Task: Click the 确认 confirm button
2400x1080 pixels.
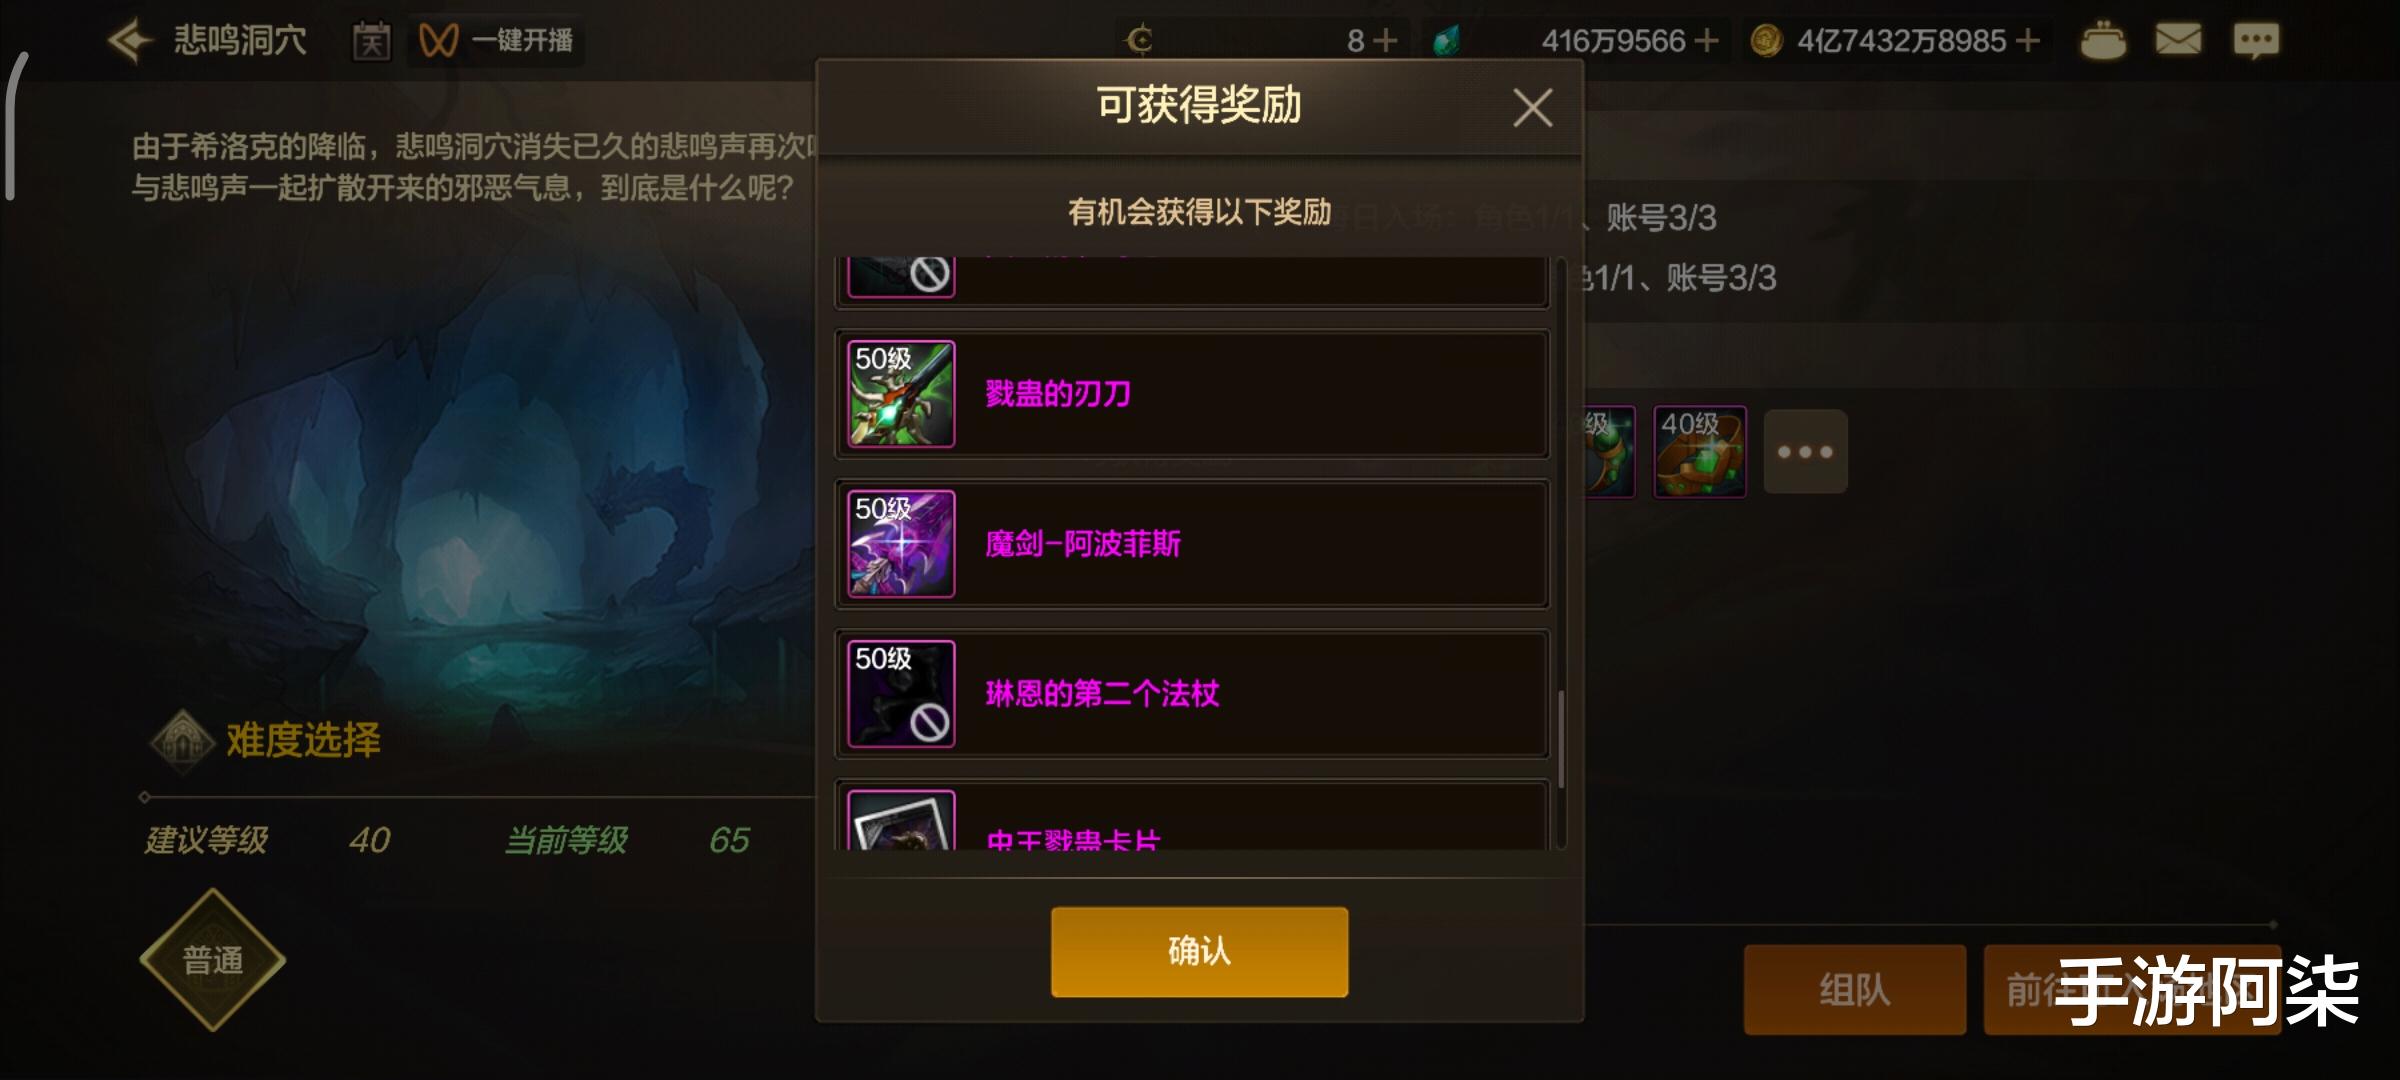Action: [1199, 951]
